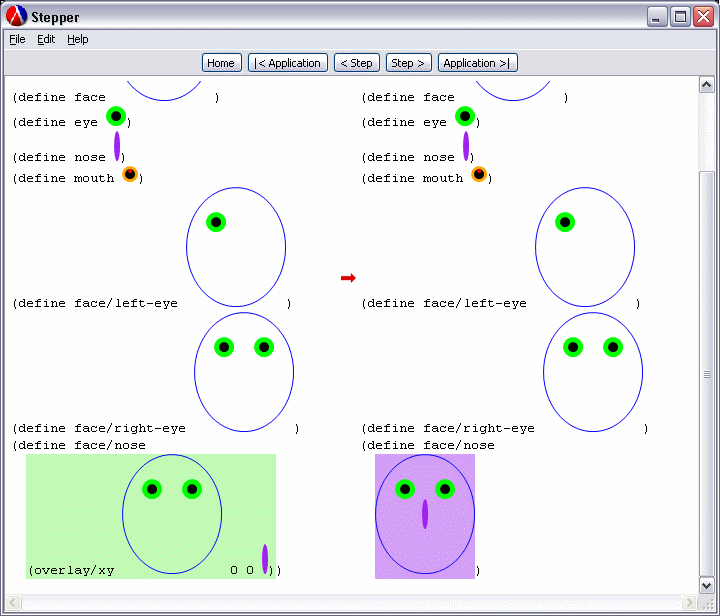The image size is (720, 616).
Task: Click left pane face/left-eye image
Action: [x=236, y=247]
